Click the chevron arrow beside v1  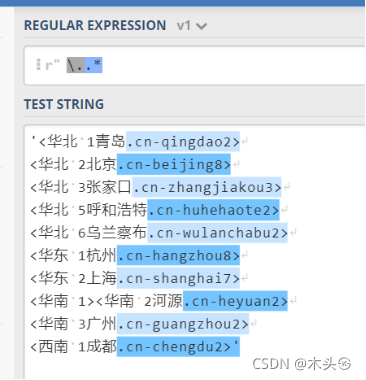coord(202,26)
